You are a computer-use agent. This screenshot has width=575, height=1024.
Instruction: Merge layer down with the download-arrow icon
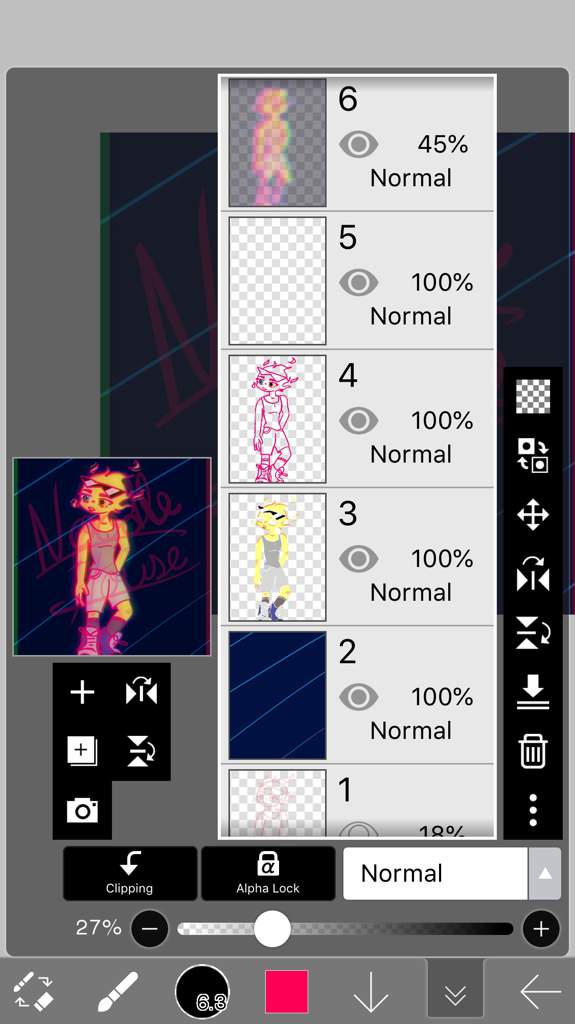point(533,692)
